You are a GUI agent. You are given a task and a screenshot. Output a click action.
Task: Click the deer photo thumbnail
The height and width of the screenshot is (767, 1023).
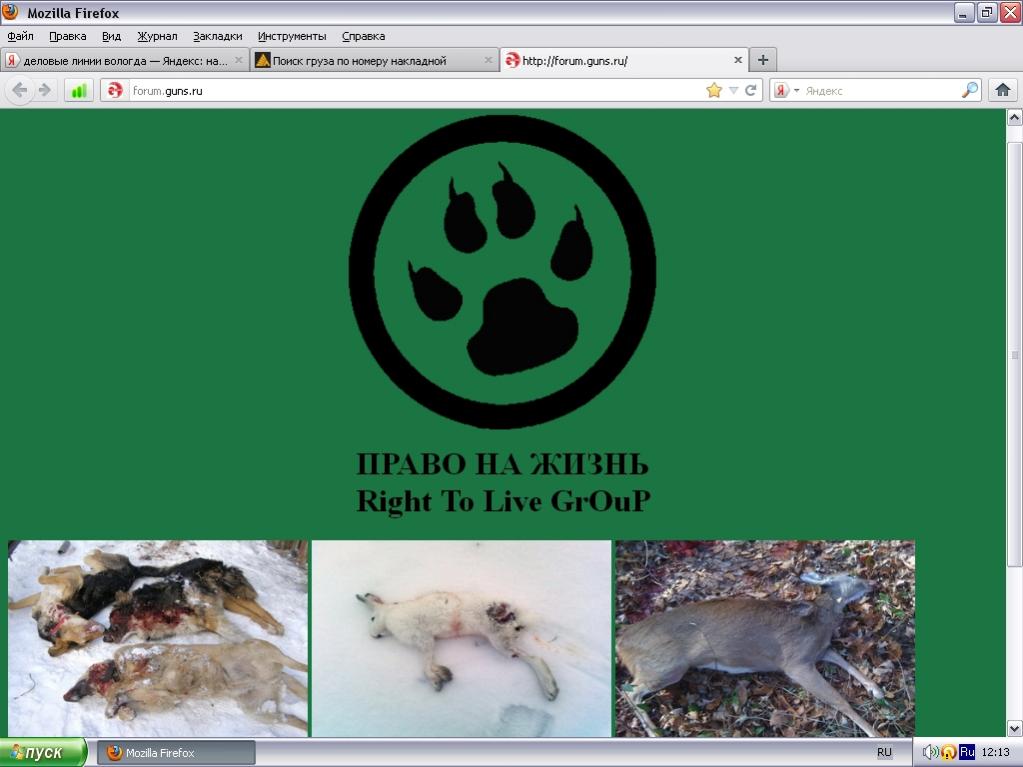[764, 638]
